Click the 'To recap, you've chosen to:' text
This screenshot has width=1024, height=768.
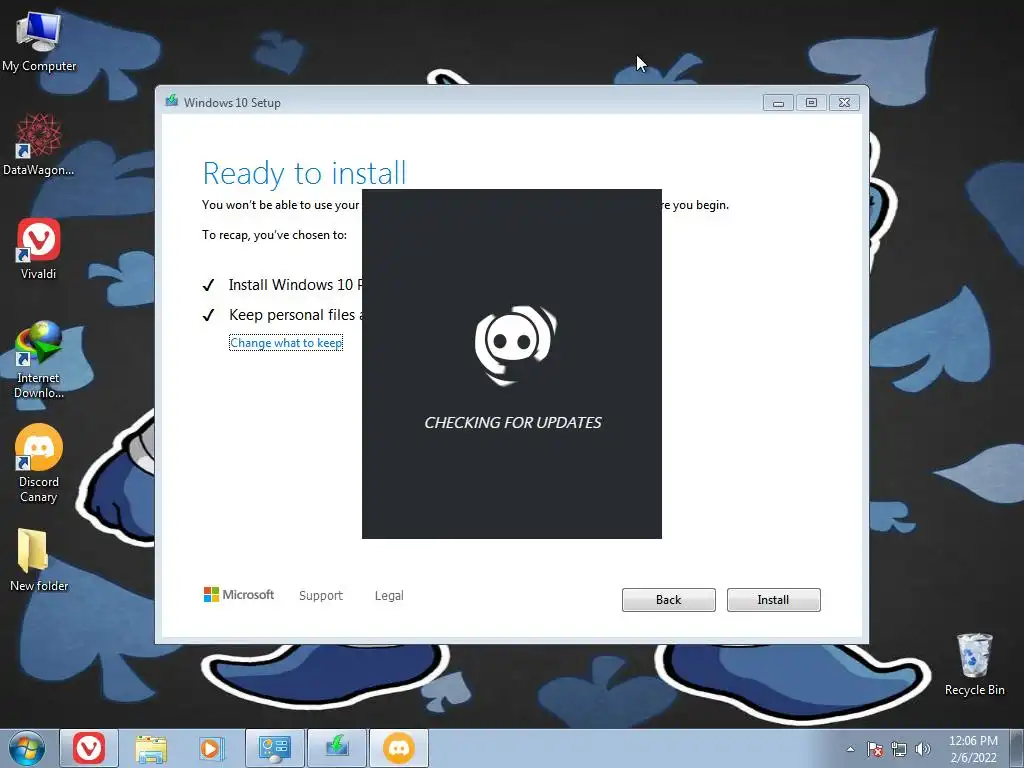(x=274, y=235)
